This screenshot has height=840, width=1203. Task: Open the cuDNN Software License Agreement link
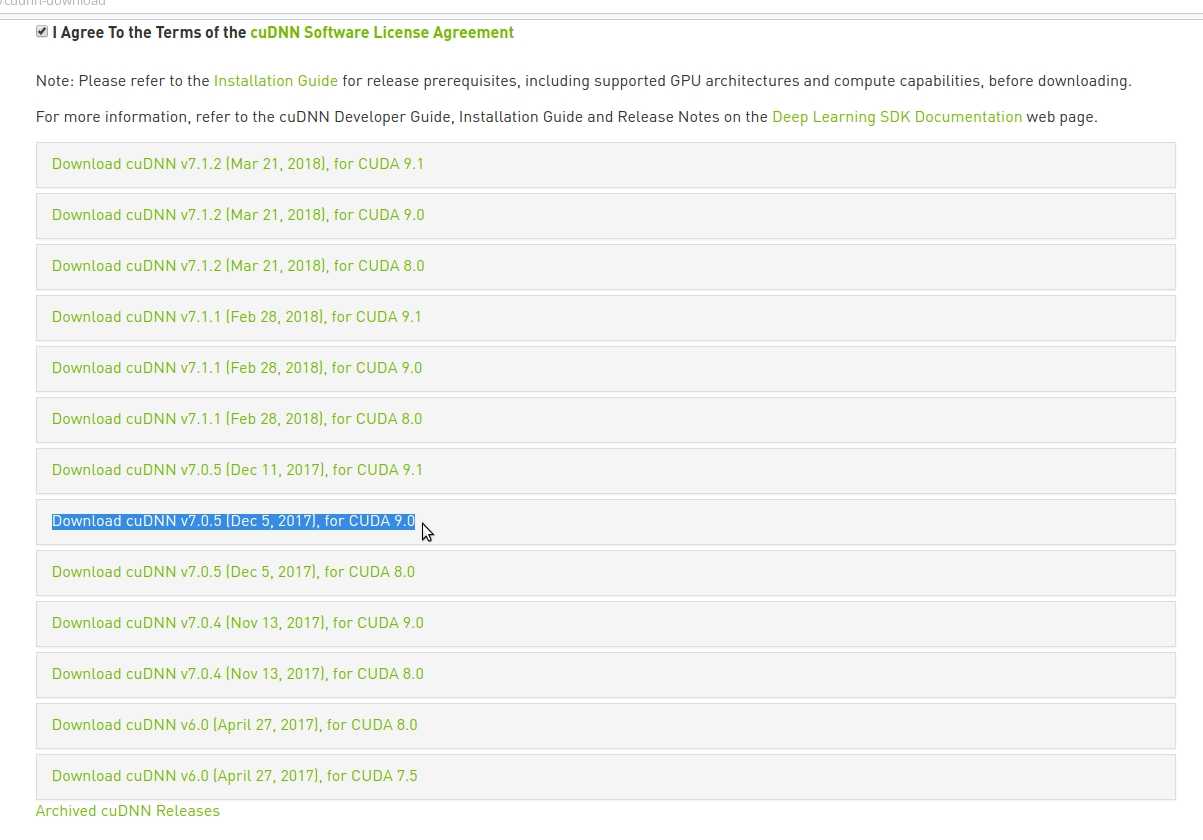tap(382, 32)
